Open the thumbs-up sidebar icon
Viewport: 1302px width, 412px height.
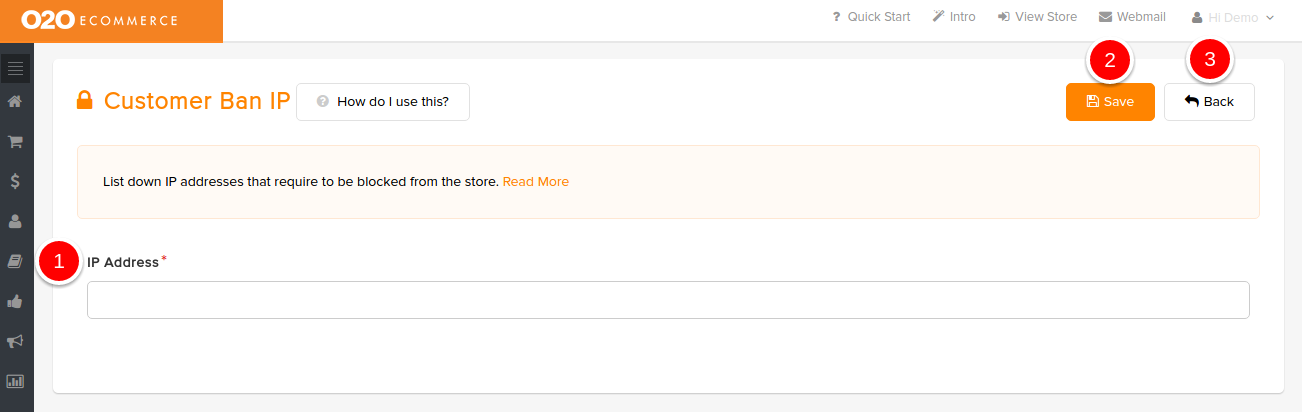click(x=15, y=301)
